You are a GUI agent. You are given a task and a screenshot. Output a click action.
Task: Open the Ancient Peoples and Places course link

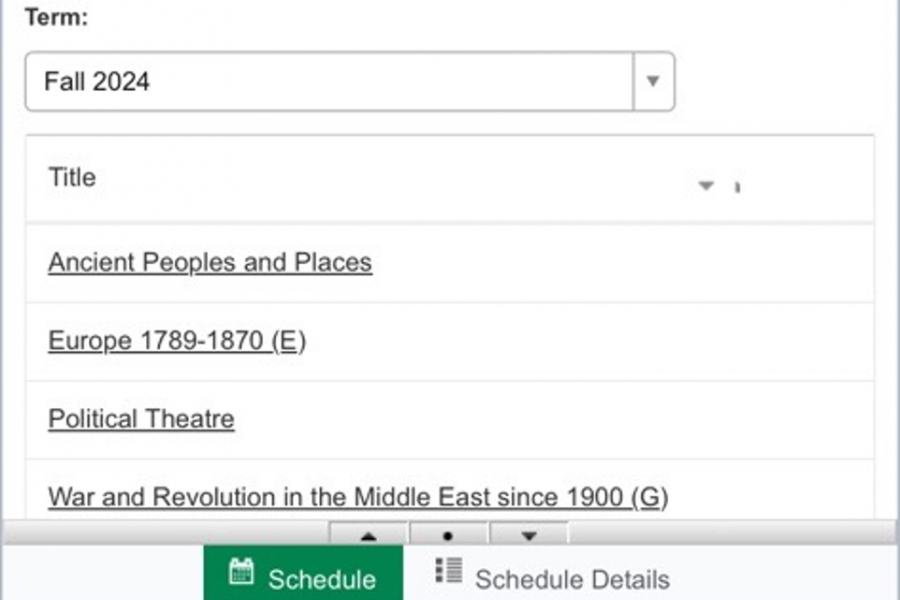[x=210, y=262]
